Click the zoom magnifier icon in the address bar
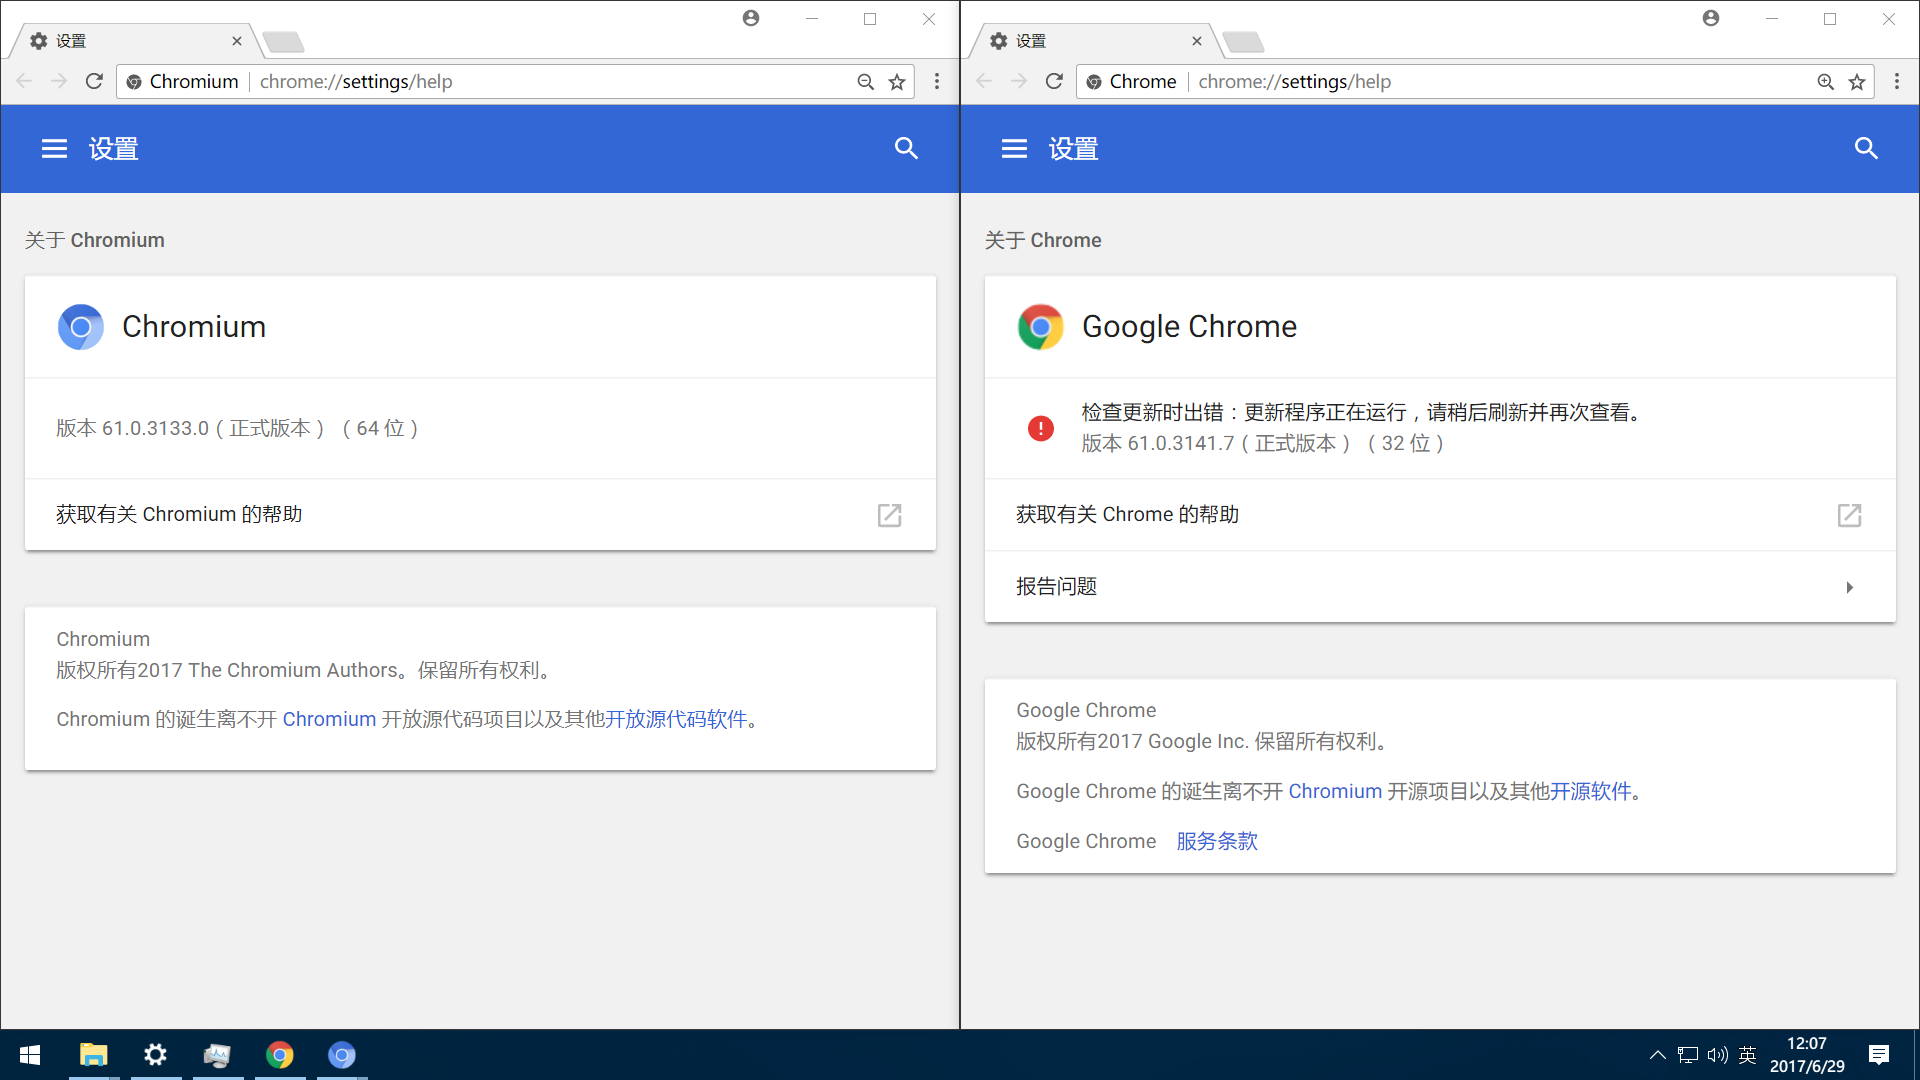The width and height of the screenshot is (1920, 1080). tap(865, 81)
